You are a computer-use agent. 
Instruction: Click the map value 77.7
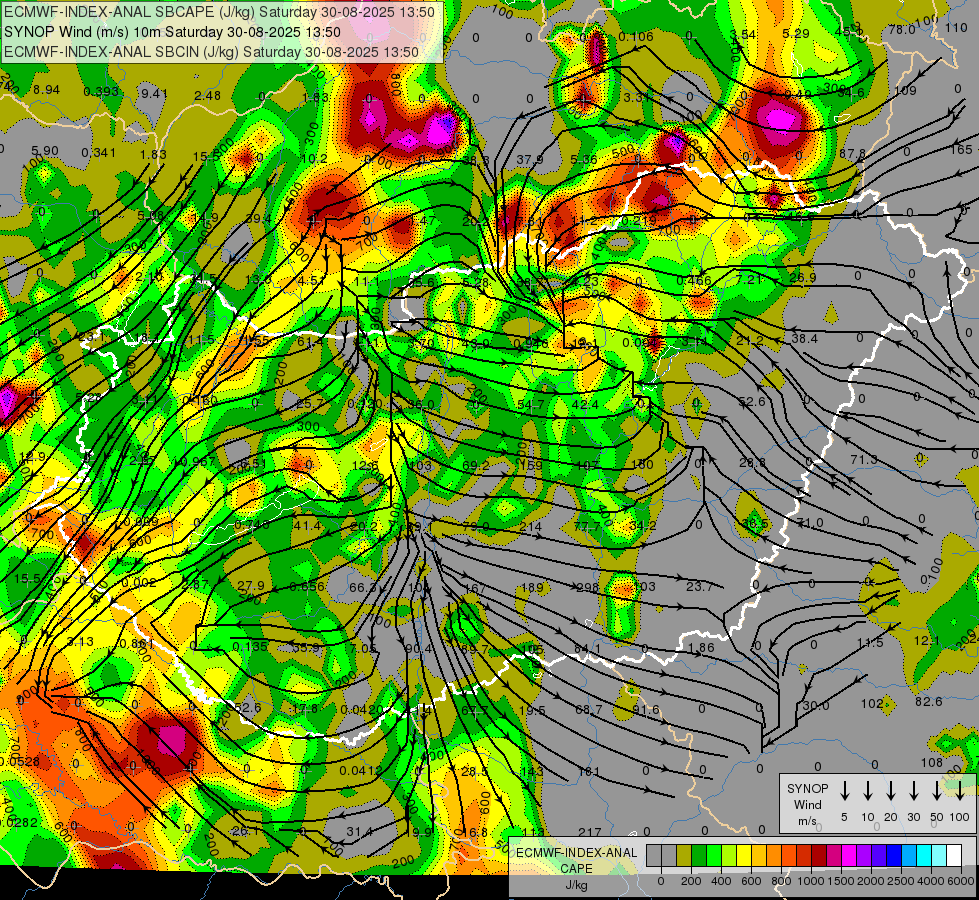tap(587, 527)
